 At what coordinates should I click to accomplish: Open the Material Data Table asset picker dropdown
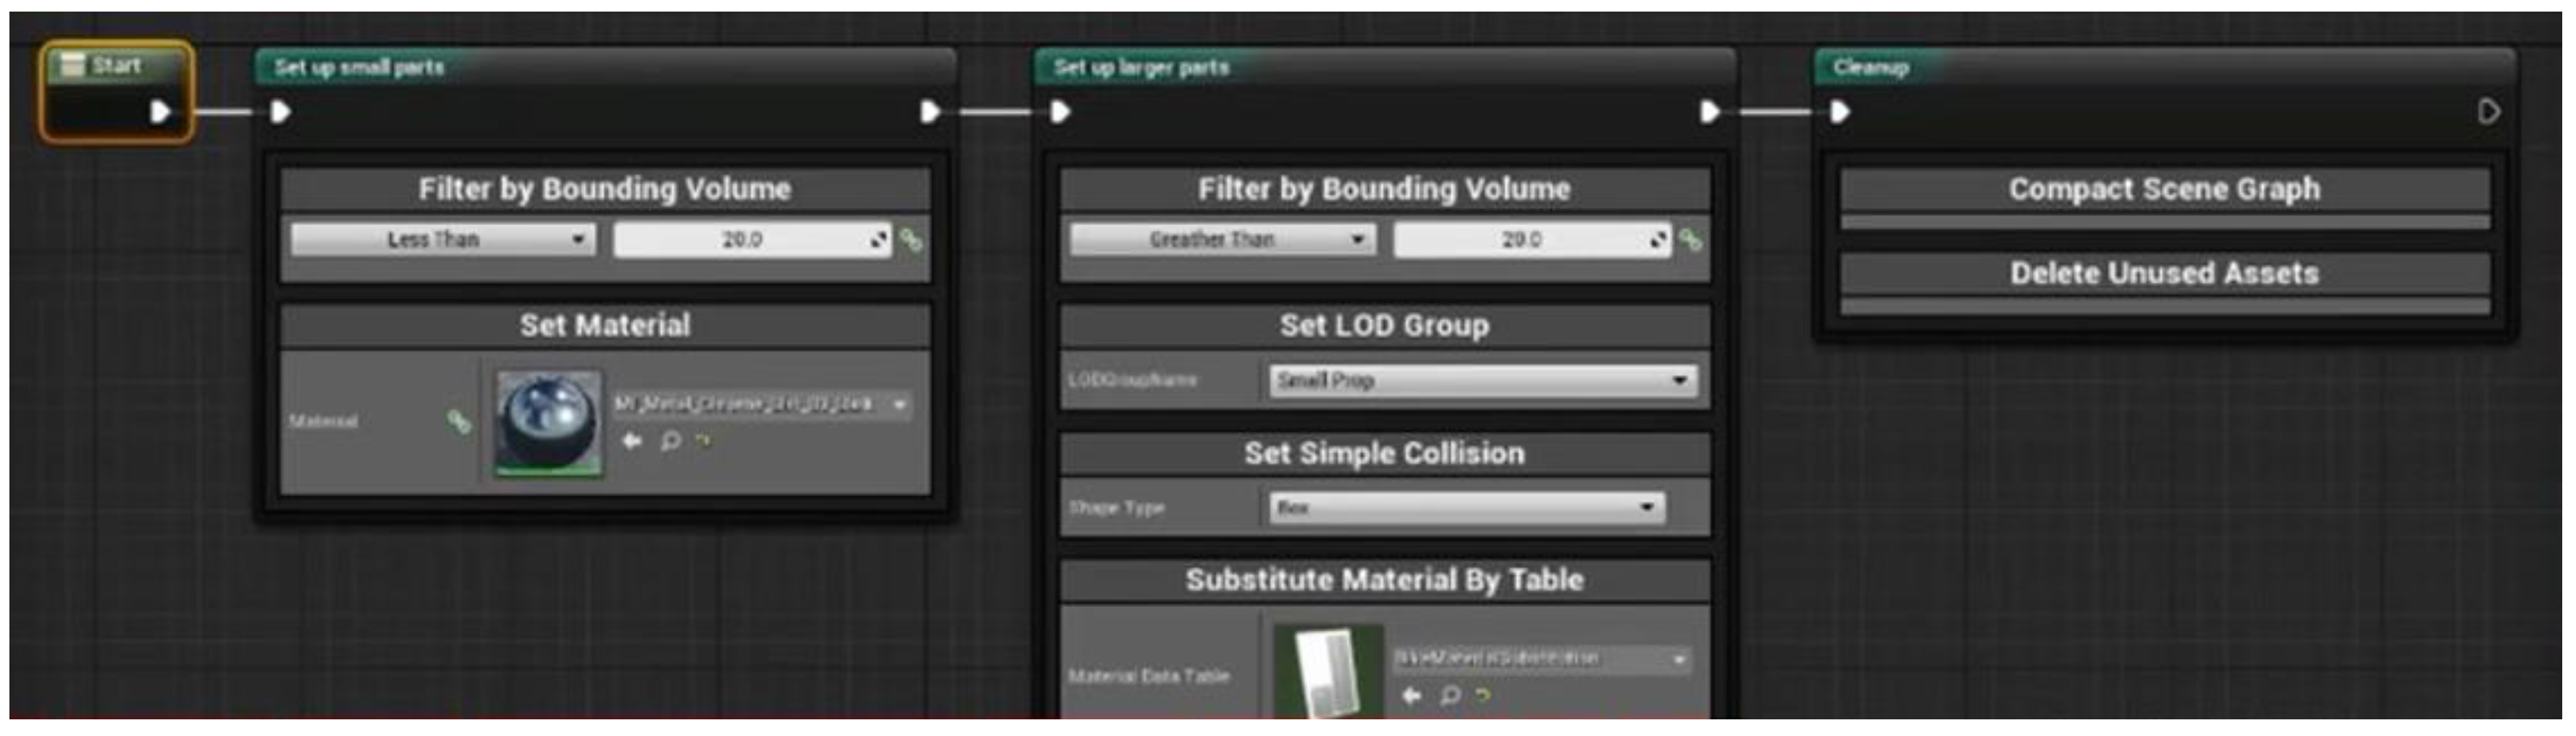click(x=1542, y=659)
